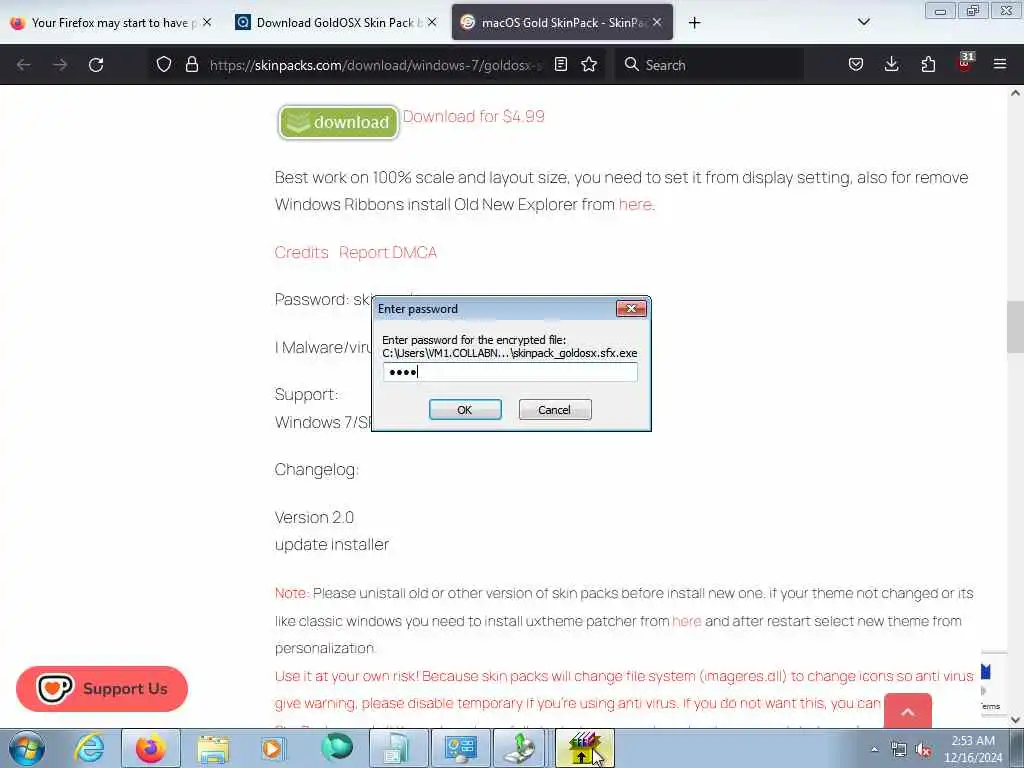The height and width of the screenshot is (768, 1024).
Task: Open the red extension badge showing 31
Action: point(965,63)
